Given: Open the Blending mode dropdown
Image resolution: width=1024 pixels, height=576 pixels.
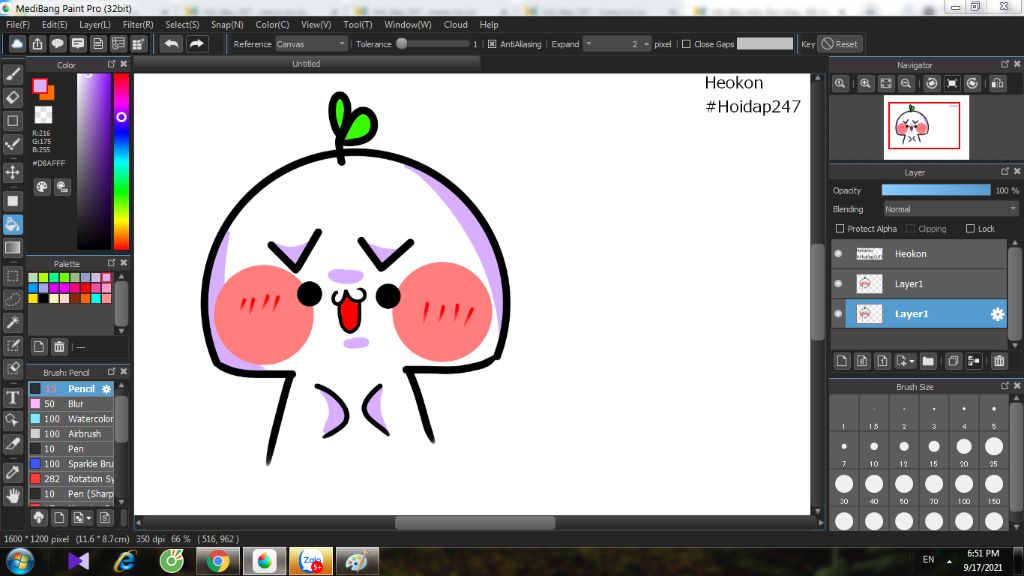Looking at the screenshot, I should [x=950, y=209].
